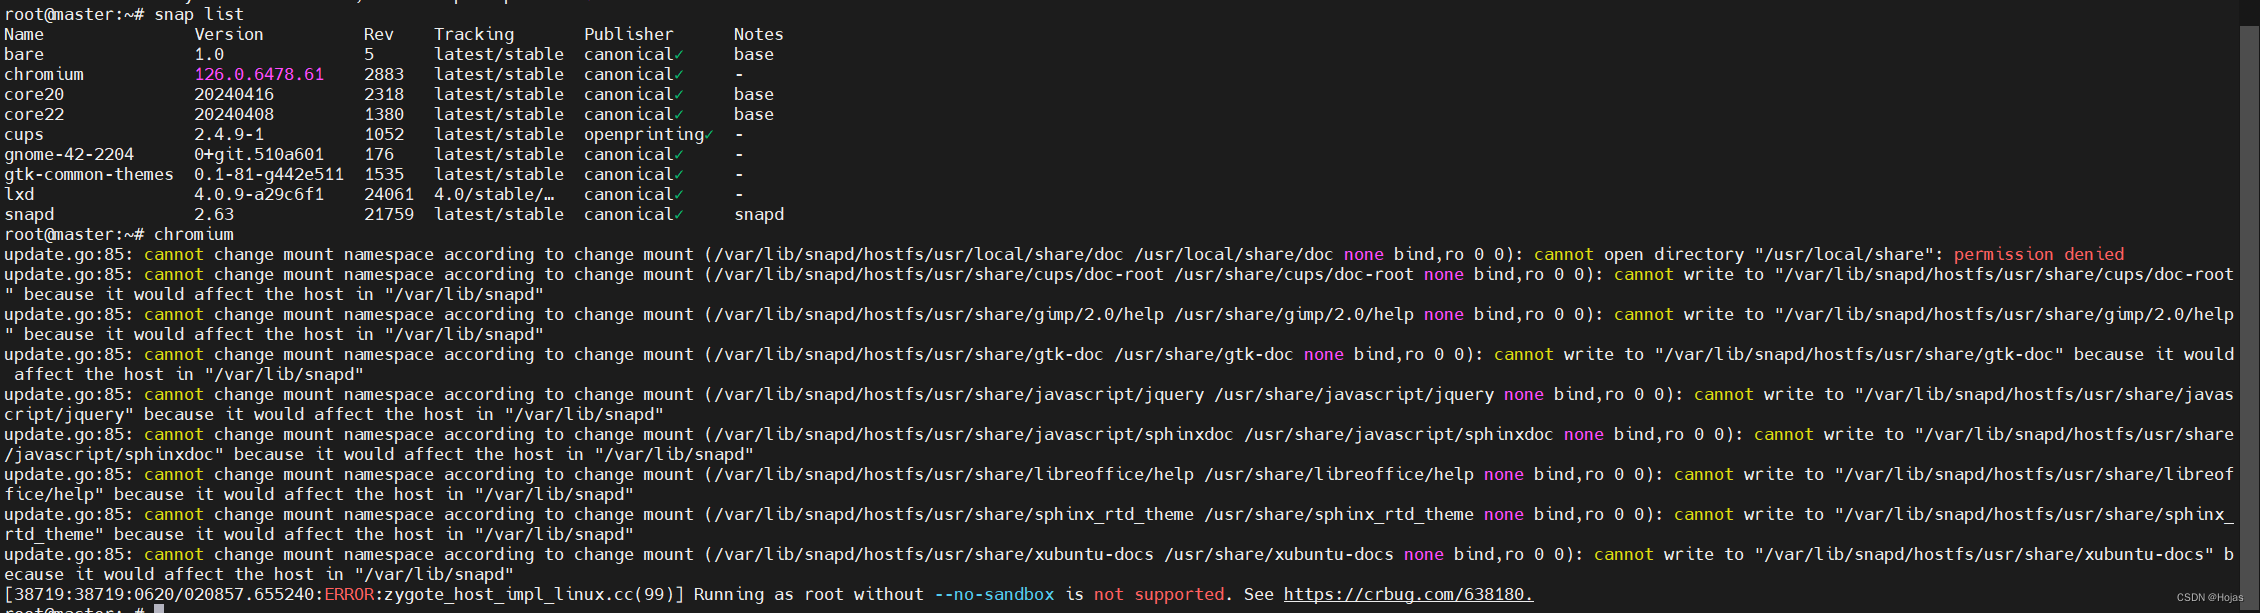Click the 'lxd' snap name

pyautogui.click(x=19, y=195)
